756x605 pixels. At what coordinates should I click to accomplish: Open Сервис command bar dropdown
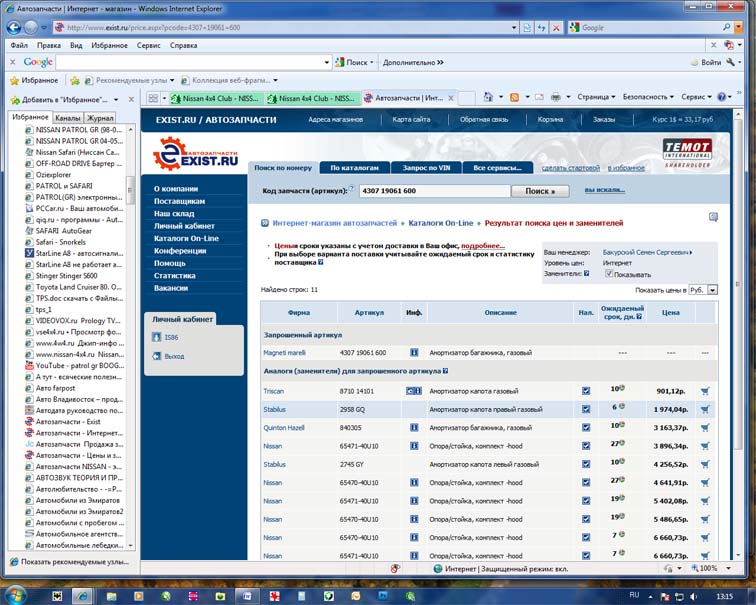696,97
